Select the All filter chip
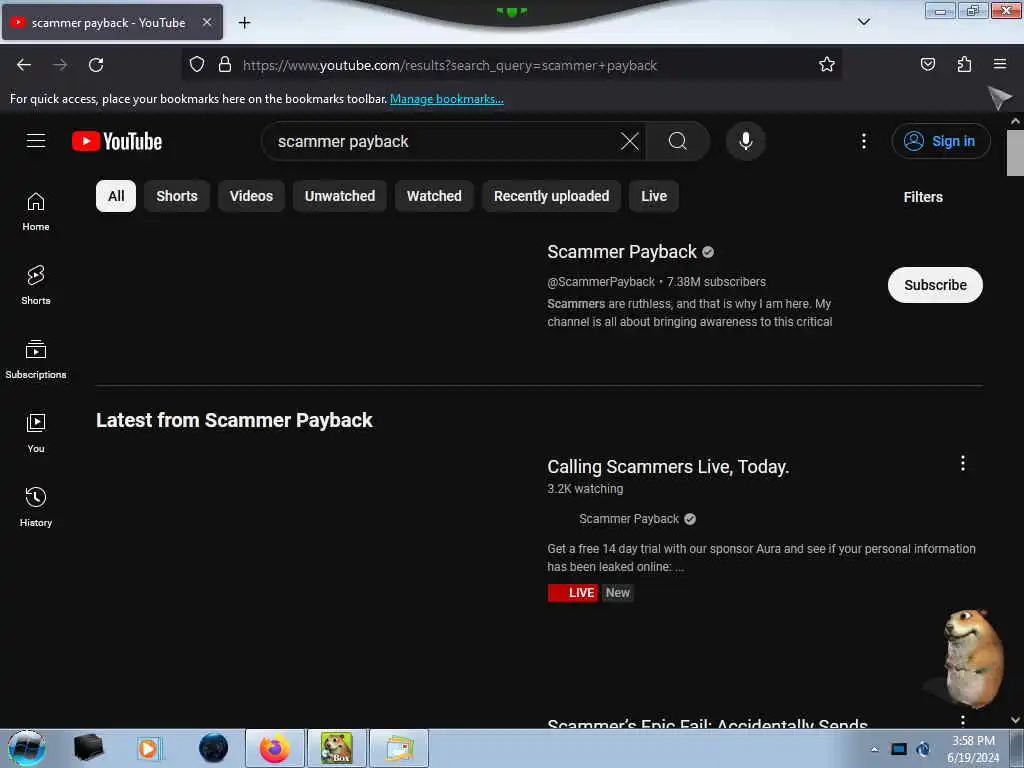Image resolution: width=1024 pixels, height=768 pixels. pyautogui.click(x=116, y=196)
